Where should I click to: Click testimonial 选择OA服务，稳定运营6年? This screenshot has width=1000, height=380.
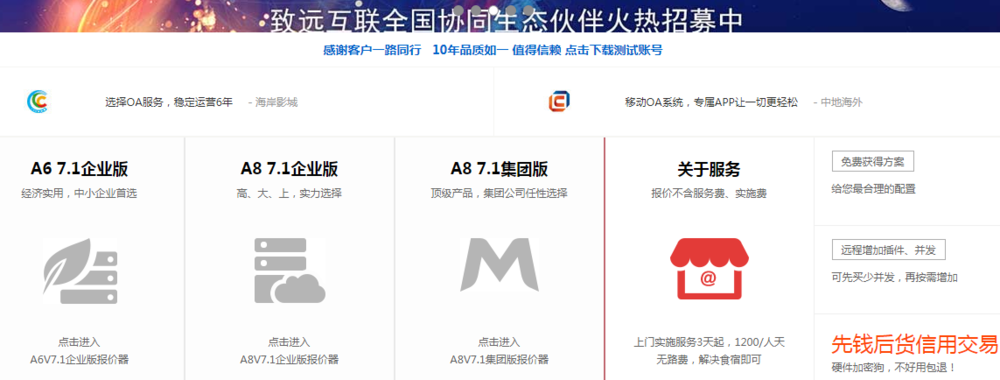(169, 102)
